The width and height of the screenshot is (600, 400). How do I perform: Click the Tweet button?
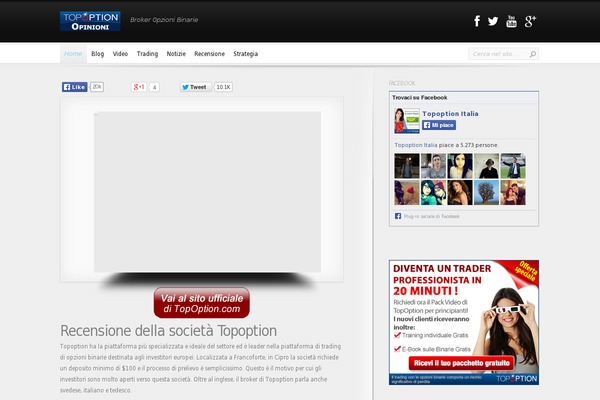point(195,87)
